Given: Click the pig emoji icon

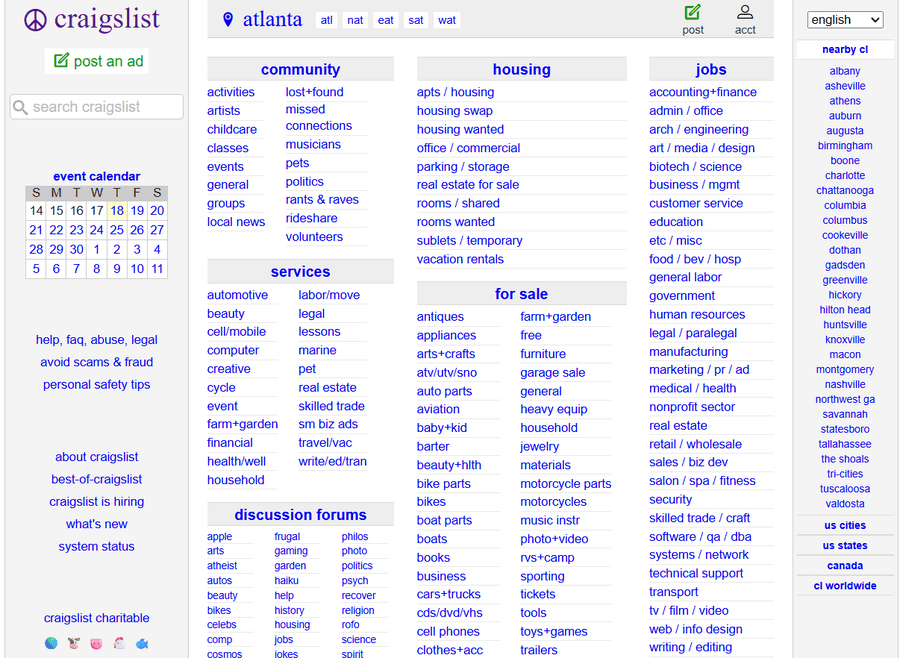Looking at the screenshot, I should [96, 643].
